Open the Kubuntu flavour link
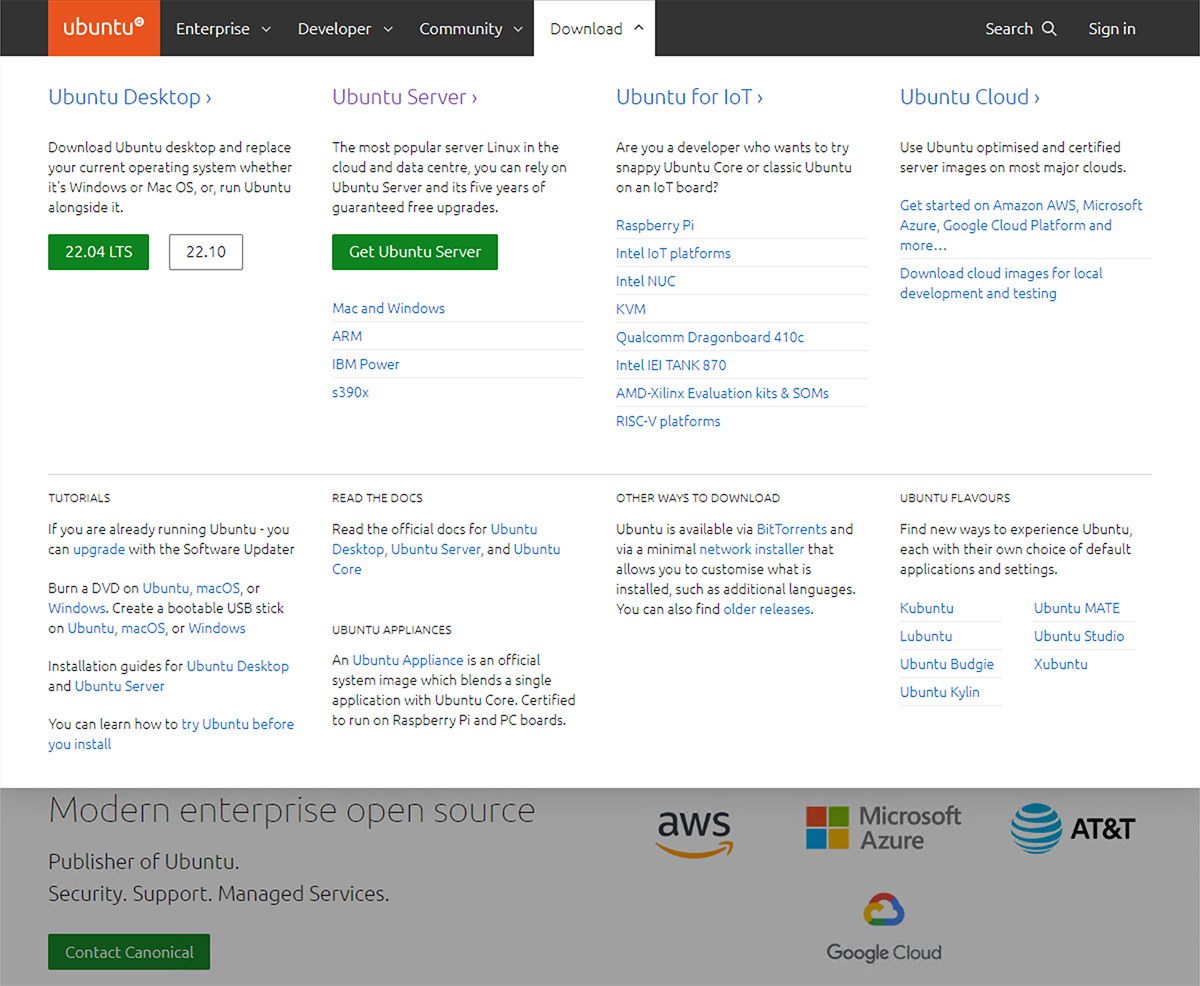The height and width of the screenshot is (986, 1200). click(927, 608)
